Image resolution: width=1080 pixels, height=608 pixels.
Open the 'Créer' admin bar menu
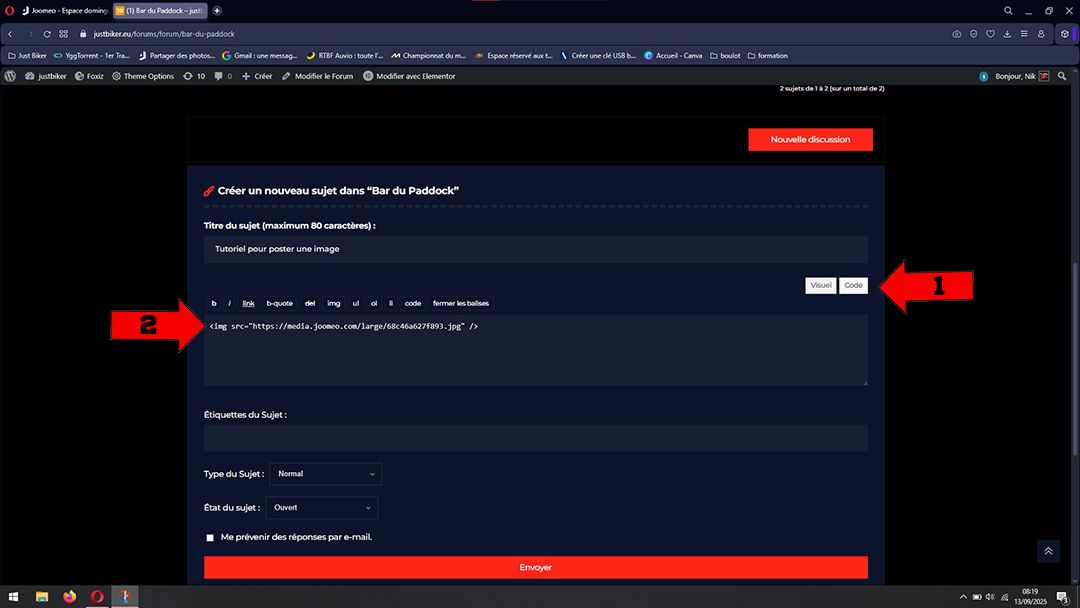(257, 76)
